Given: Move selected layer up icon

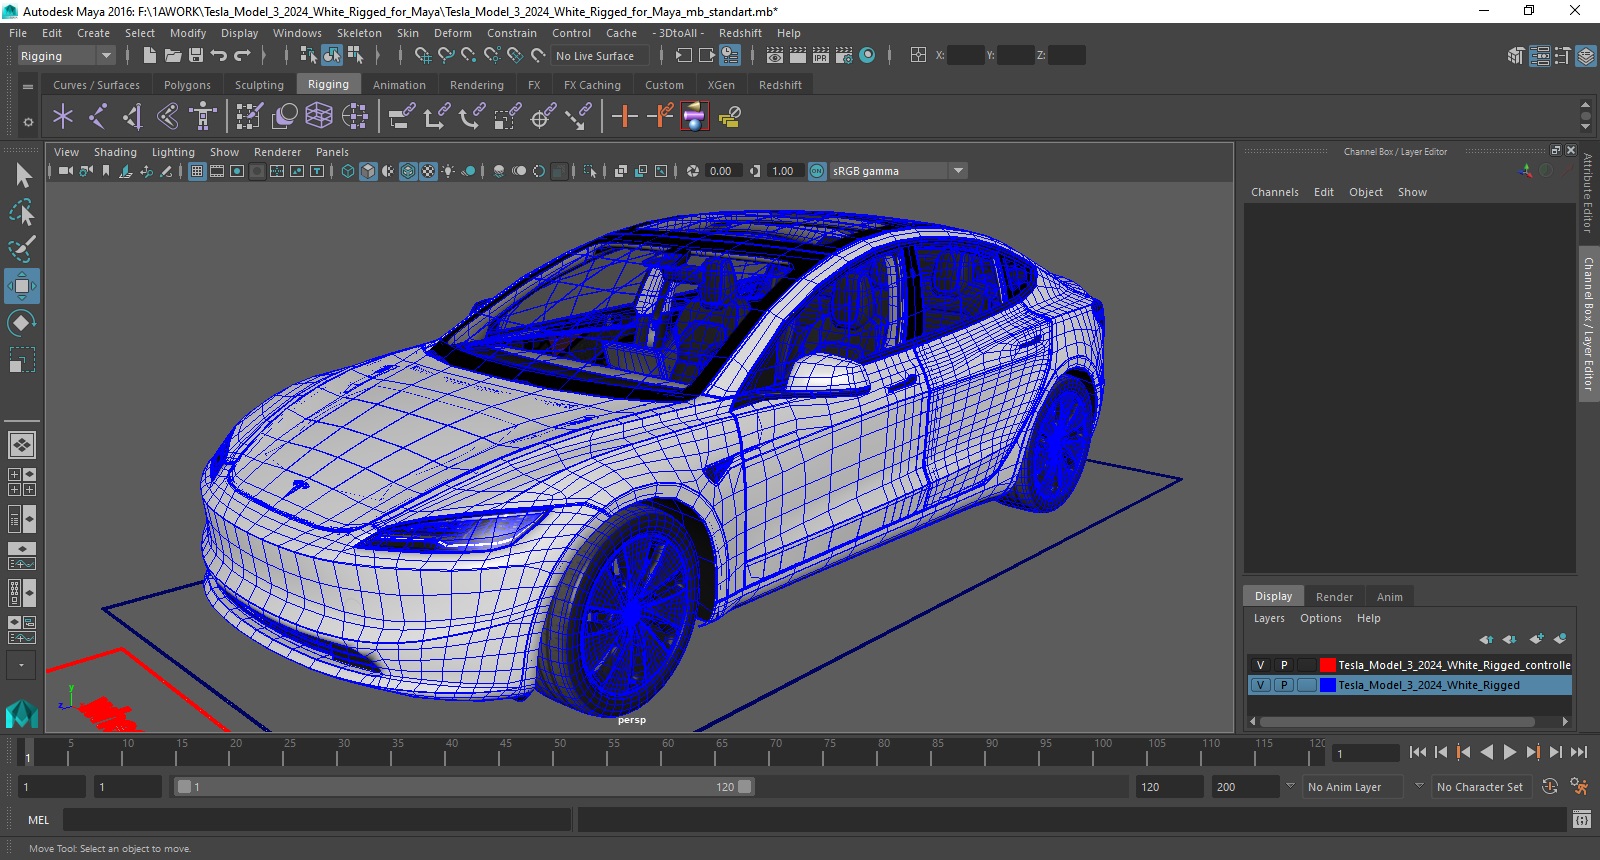Looking at the screenshot, I should 1486,639.
